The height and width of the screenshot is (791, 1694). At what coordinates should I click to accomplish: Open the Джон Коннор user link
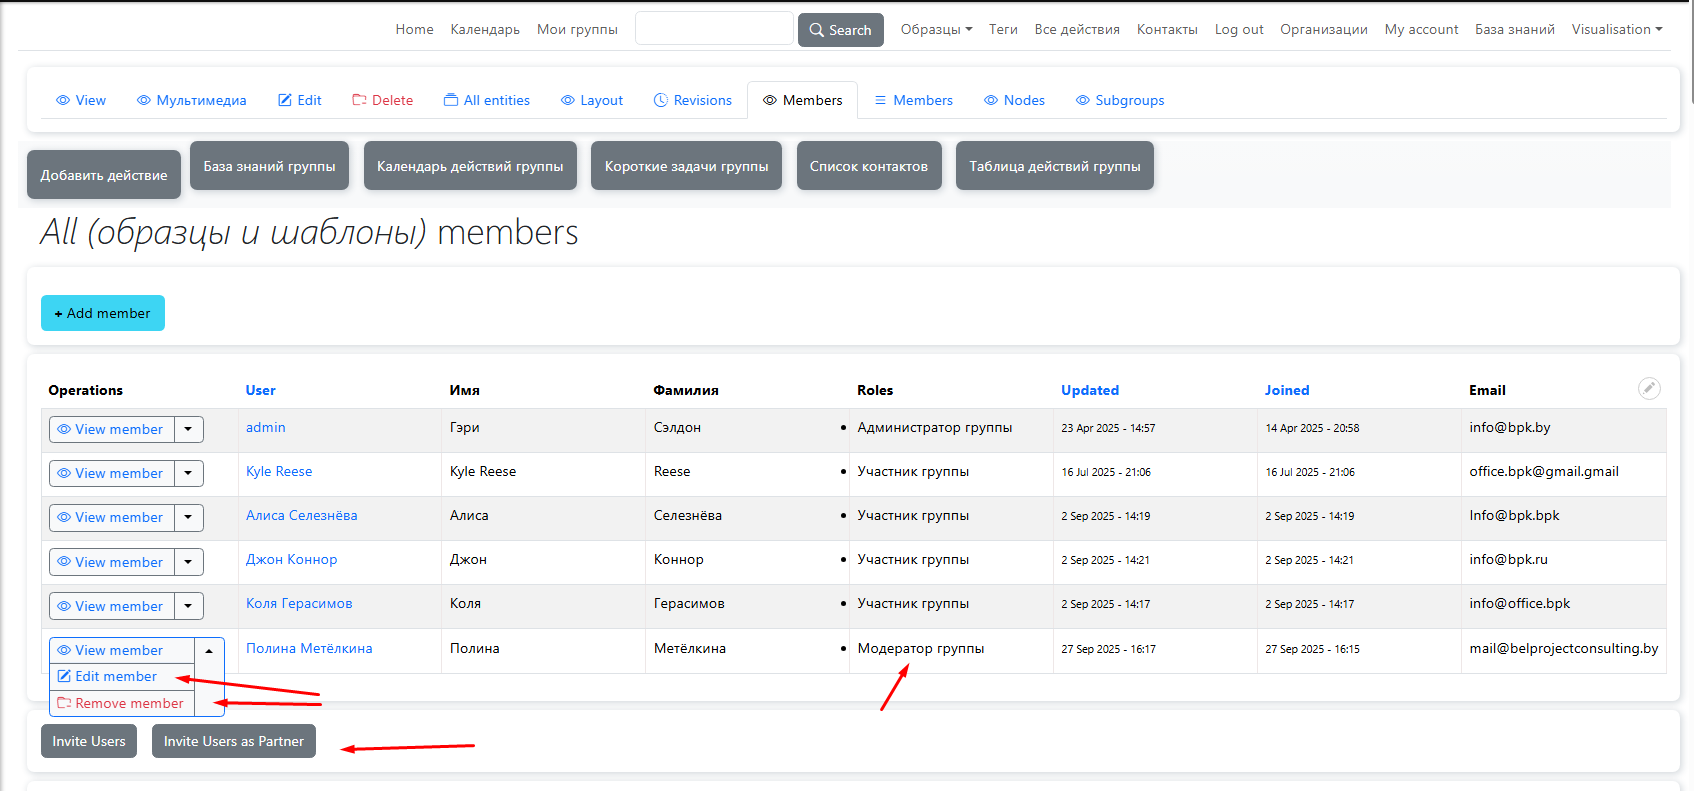[x=291, y=560]
